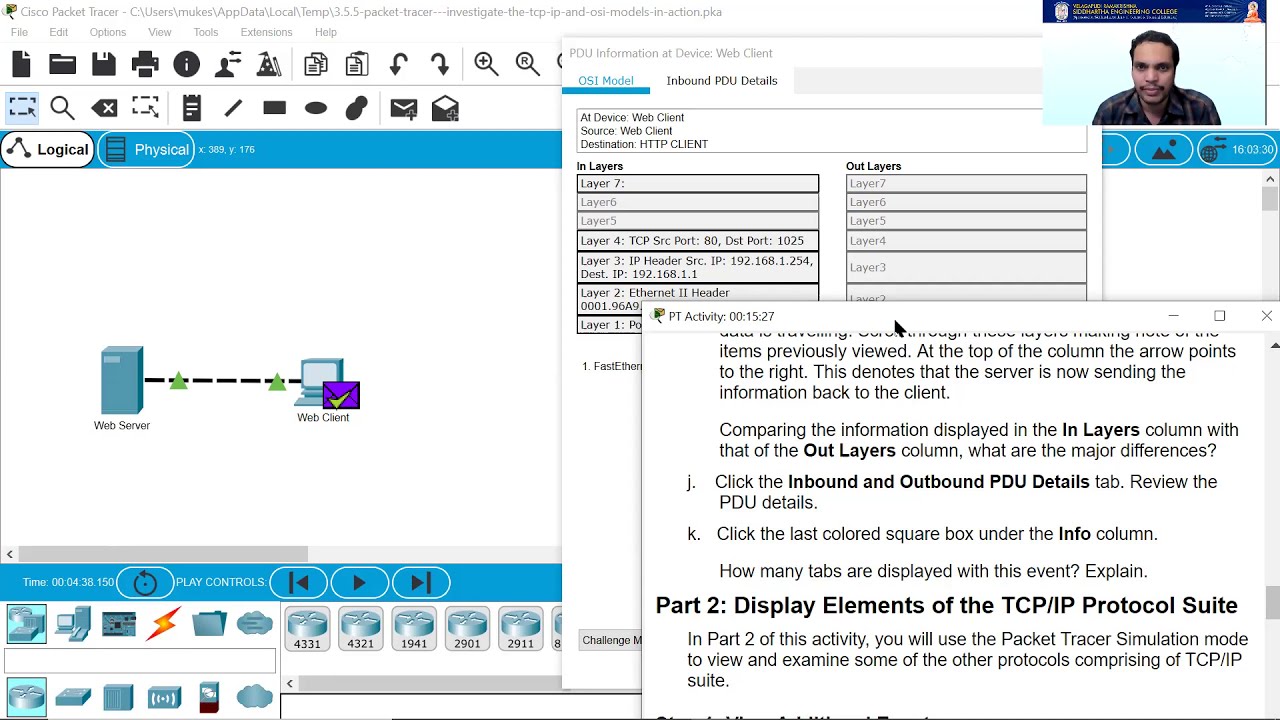Click Layer 3 IP Header row
This screenshot has height=720, width=1280.
click(x=698, y=267)
